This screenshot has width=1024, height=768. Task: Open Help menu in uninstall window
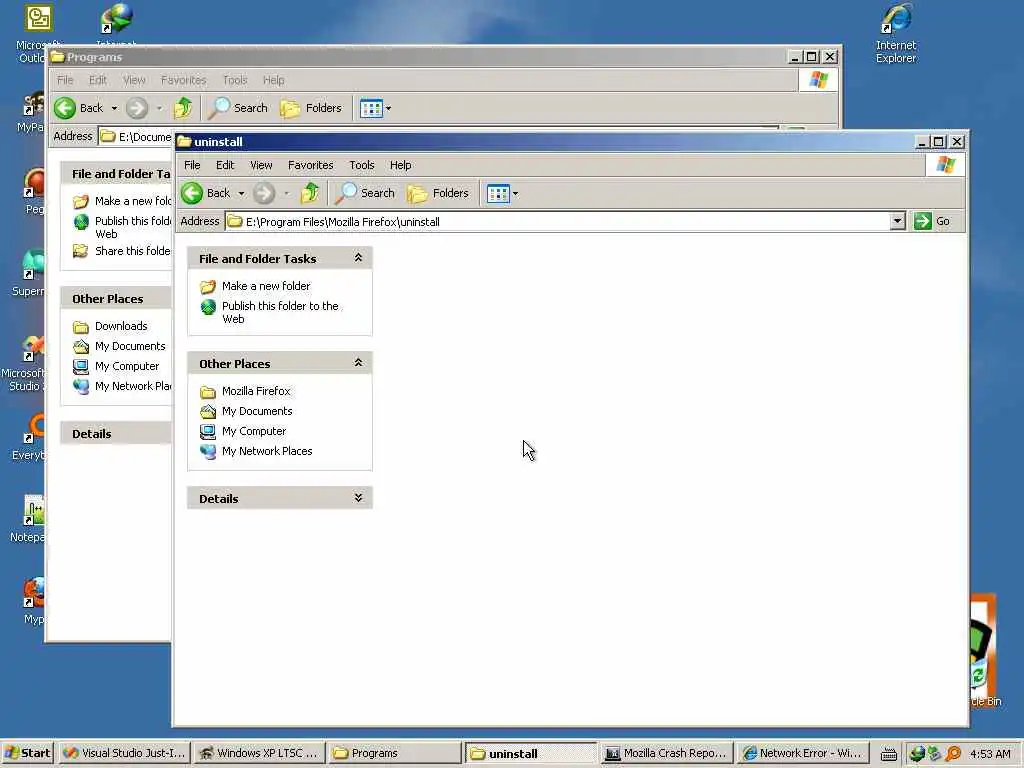[400, 165]
